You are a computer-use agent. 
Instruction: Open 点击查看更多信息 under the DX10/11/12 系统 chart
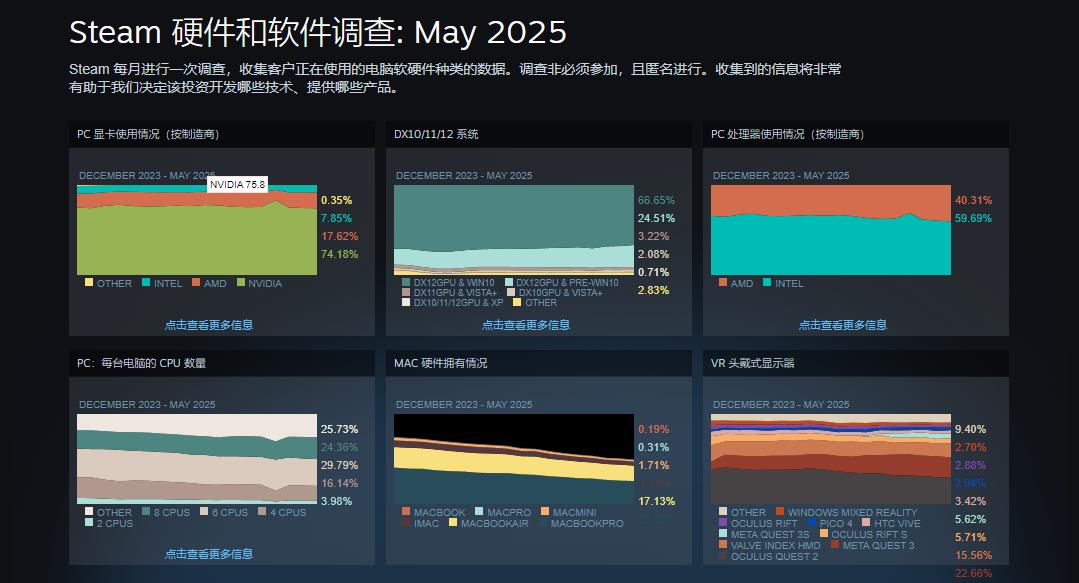(x=526, y=325)
